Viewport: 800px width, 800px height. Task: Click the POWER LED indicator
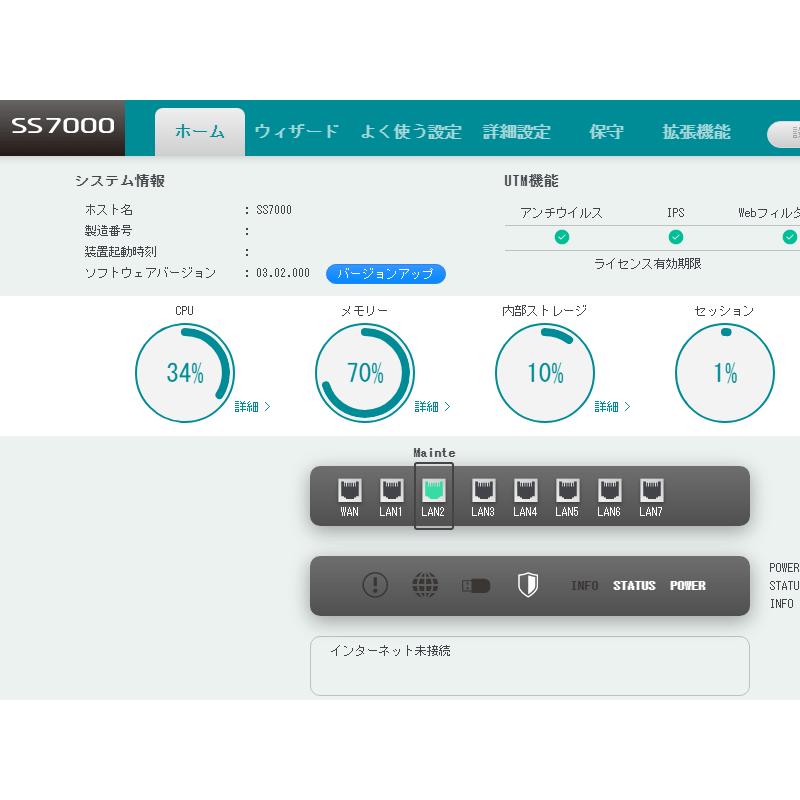click(688, 586)
